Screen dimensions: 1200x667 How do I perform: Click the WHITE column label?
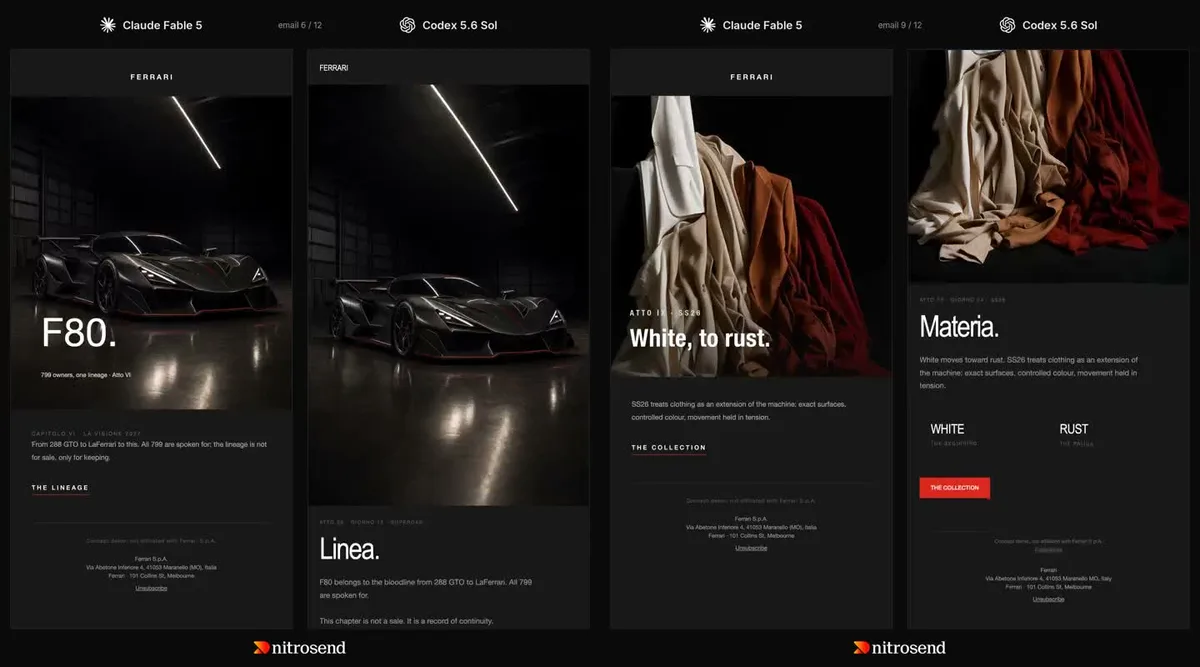click(947, 429)
